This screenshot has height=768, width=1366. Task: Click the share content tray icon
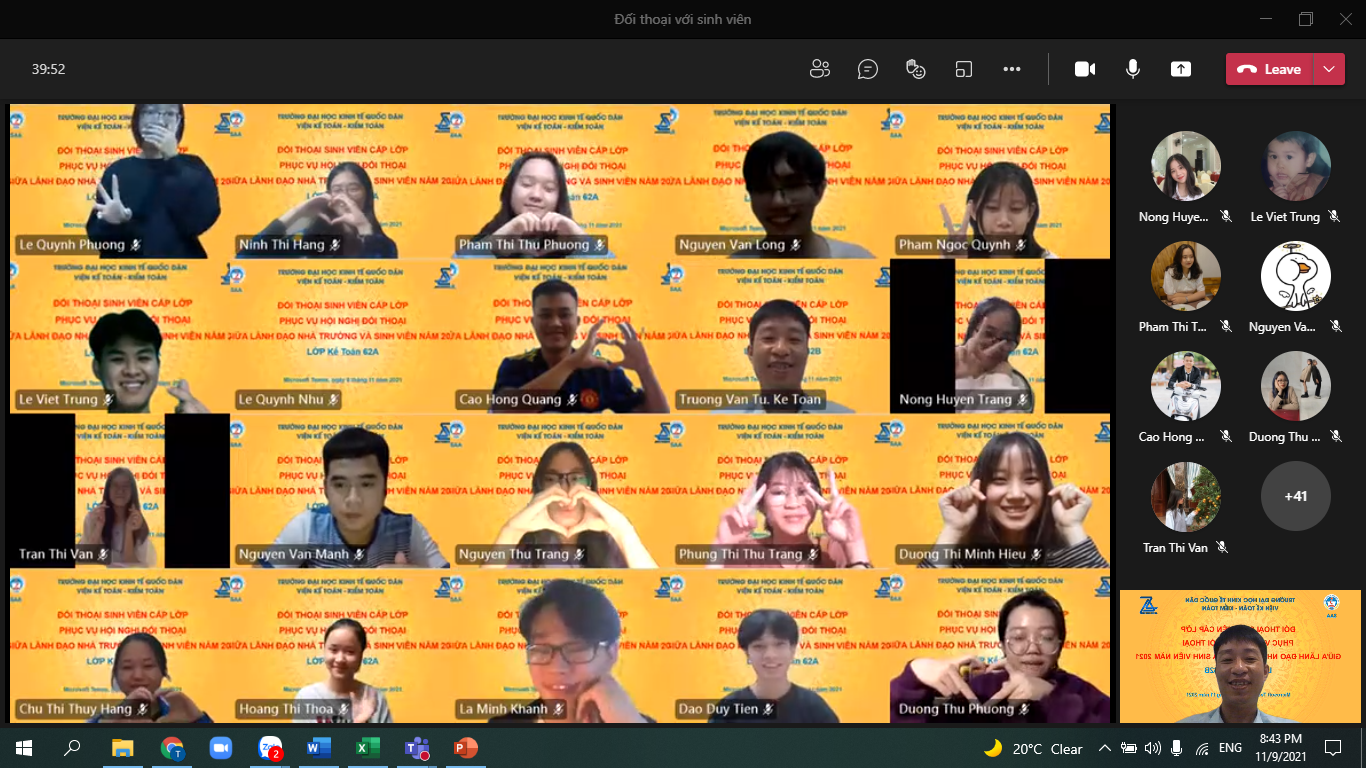point(1180,69)
